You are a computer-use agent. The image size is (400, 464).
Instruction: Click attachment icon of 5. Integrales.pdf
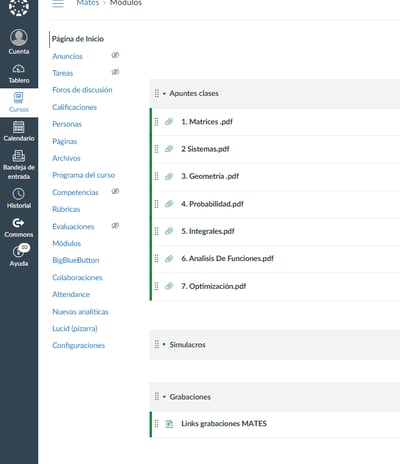[x=169, y=231]
